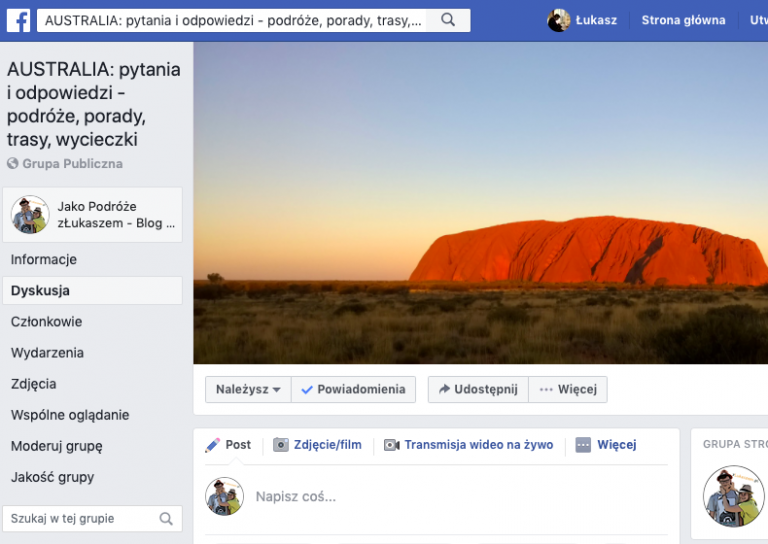
Task: Toggle the Powiadomienia notifications button
Action: (354, 389)
